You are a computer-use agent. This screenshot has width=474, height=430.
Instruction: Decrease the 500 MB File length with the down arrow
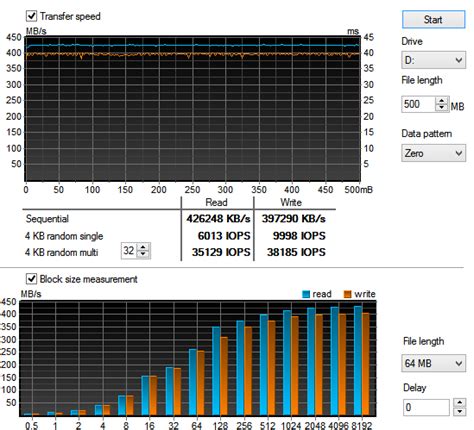tap(442, 108)
